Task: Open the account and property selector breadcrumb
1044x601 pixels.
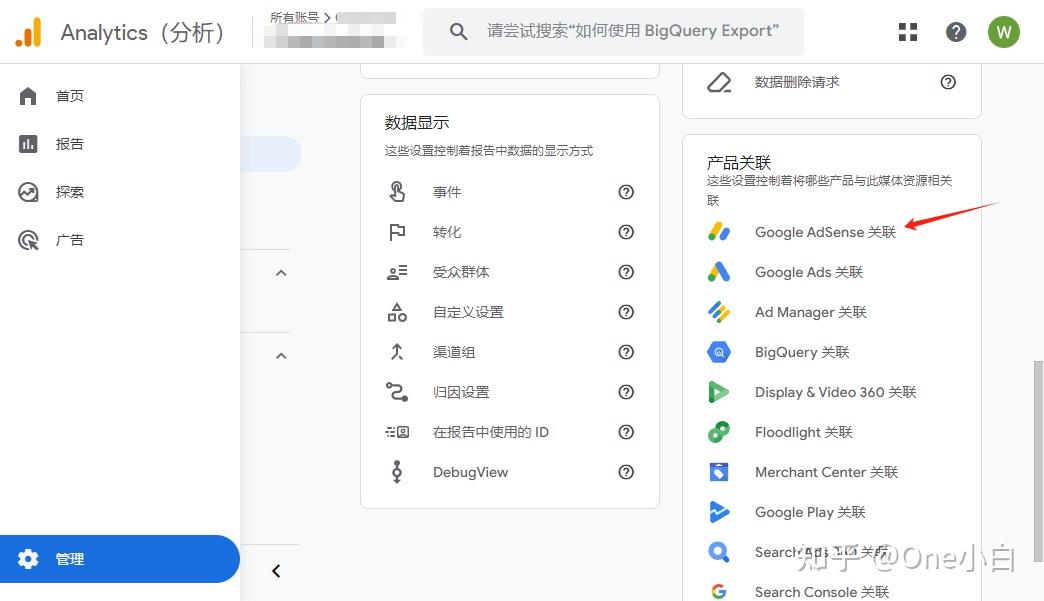Action: click(330, 25)
